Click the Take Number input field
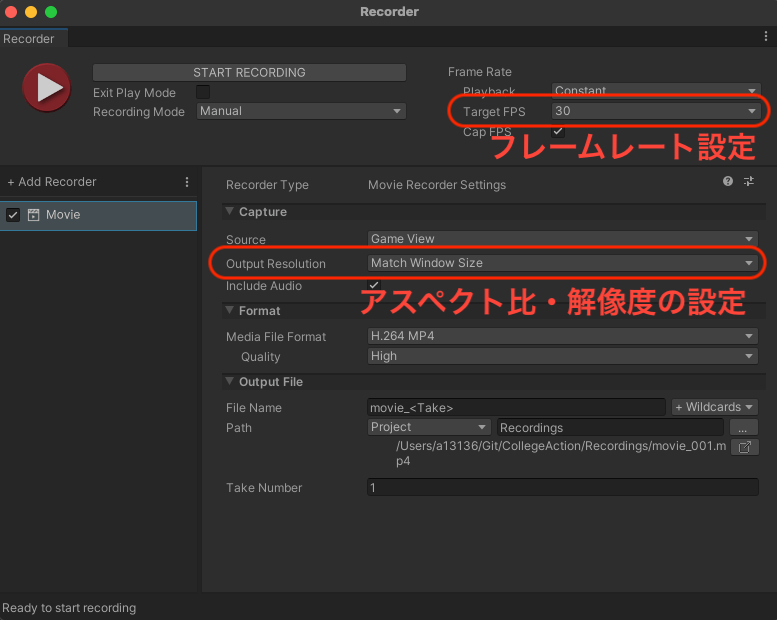 click(562, 487)
